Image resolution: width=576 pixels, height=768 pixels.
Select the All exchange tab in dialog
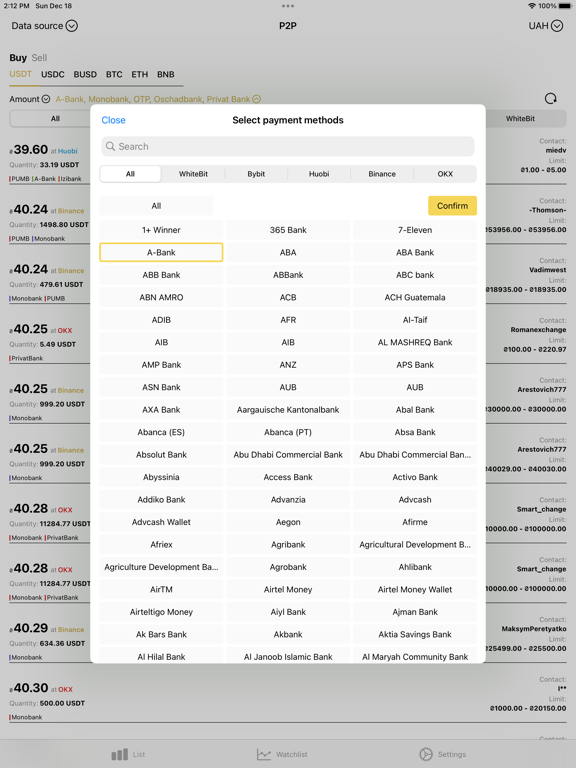(x=130, y=174)
